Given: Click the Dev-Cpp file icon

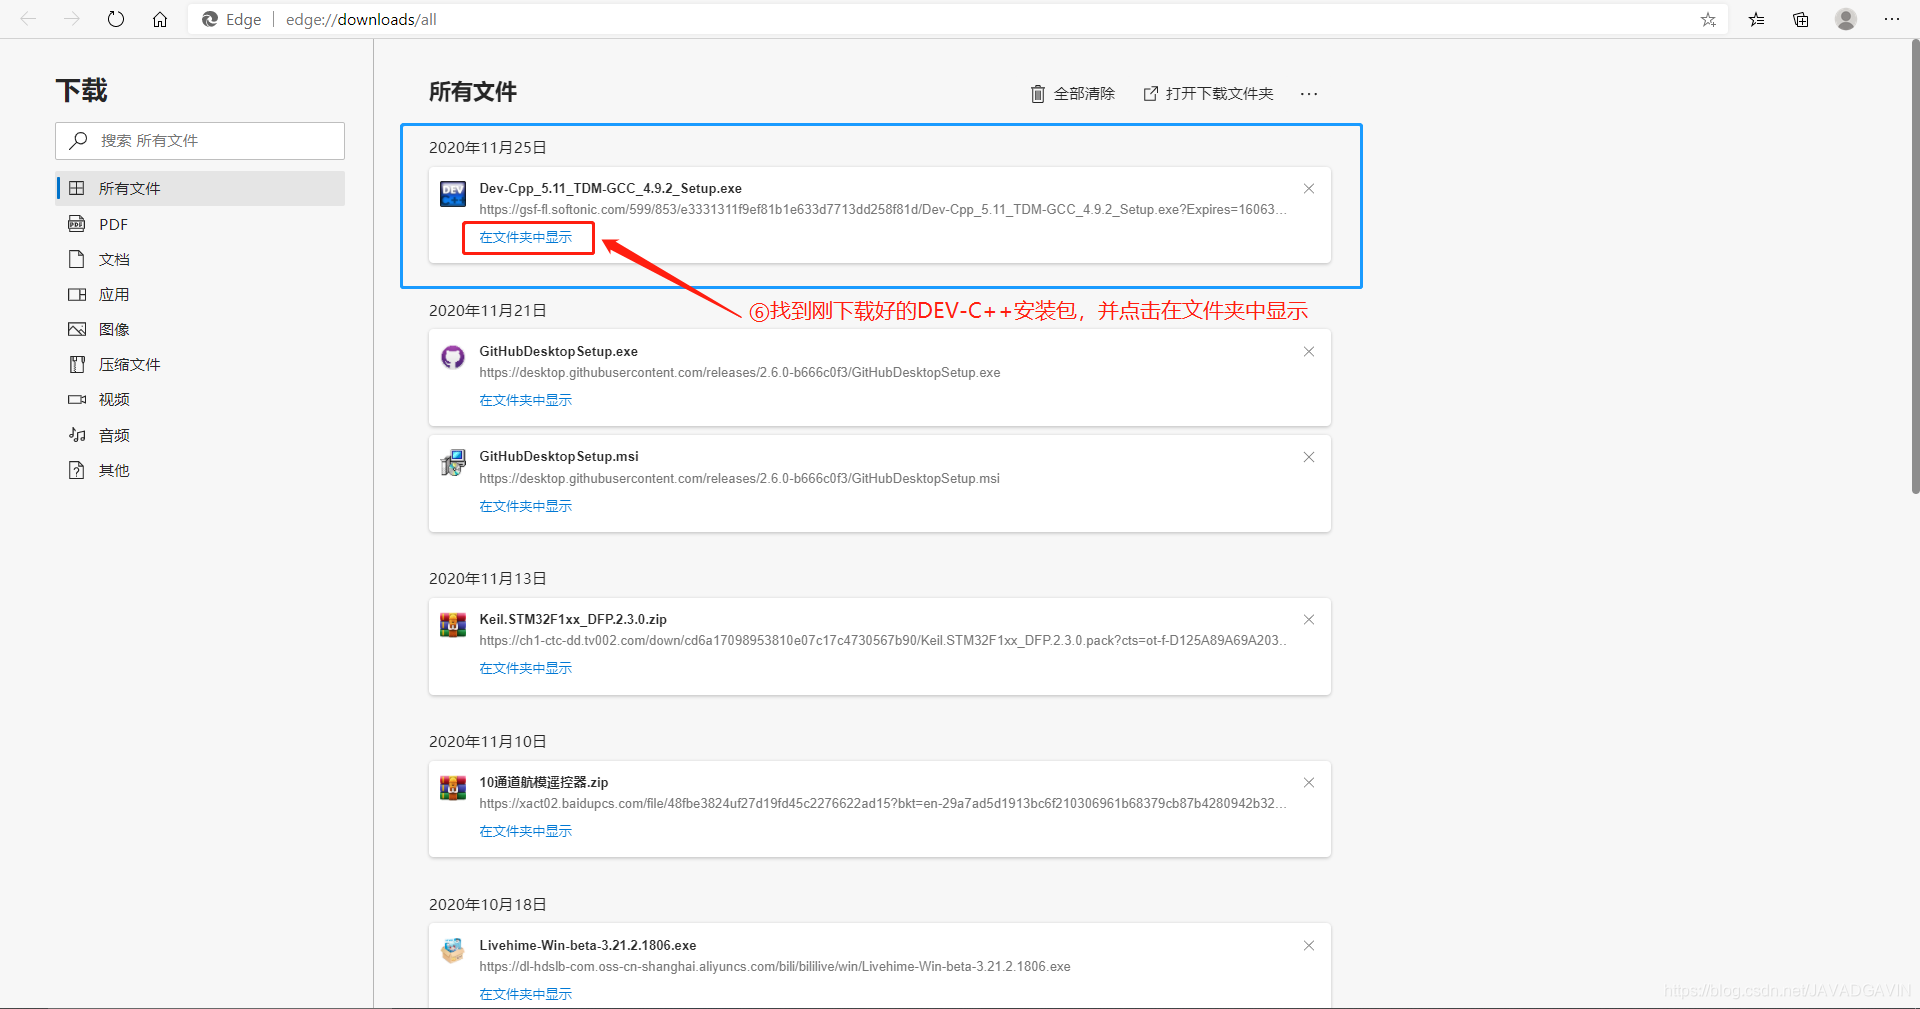Looking at the screenshot, I should point(453,193).
